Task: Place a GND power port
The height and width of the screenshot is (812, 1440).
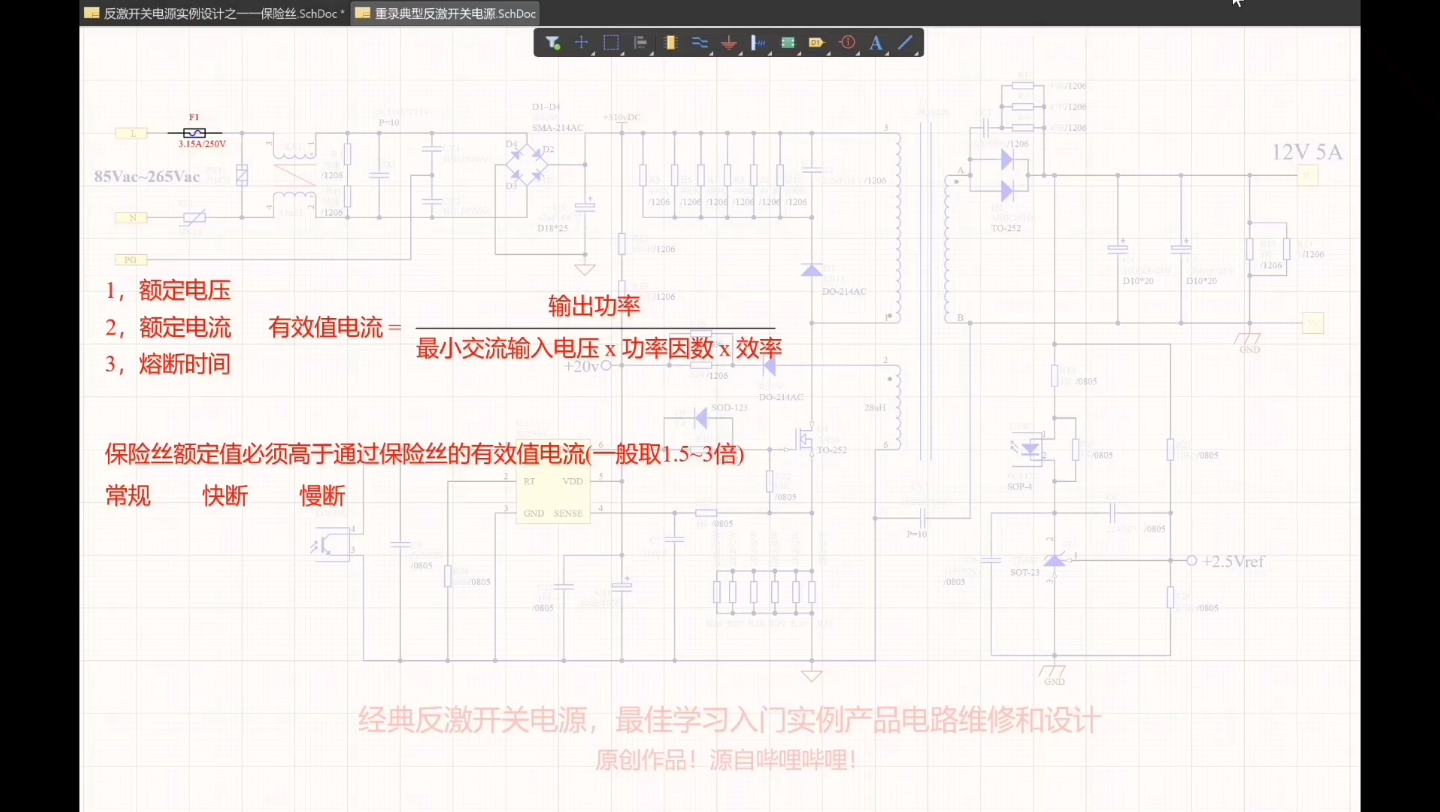Action: coord(729,43)
